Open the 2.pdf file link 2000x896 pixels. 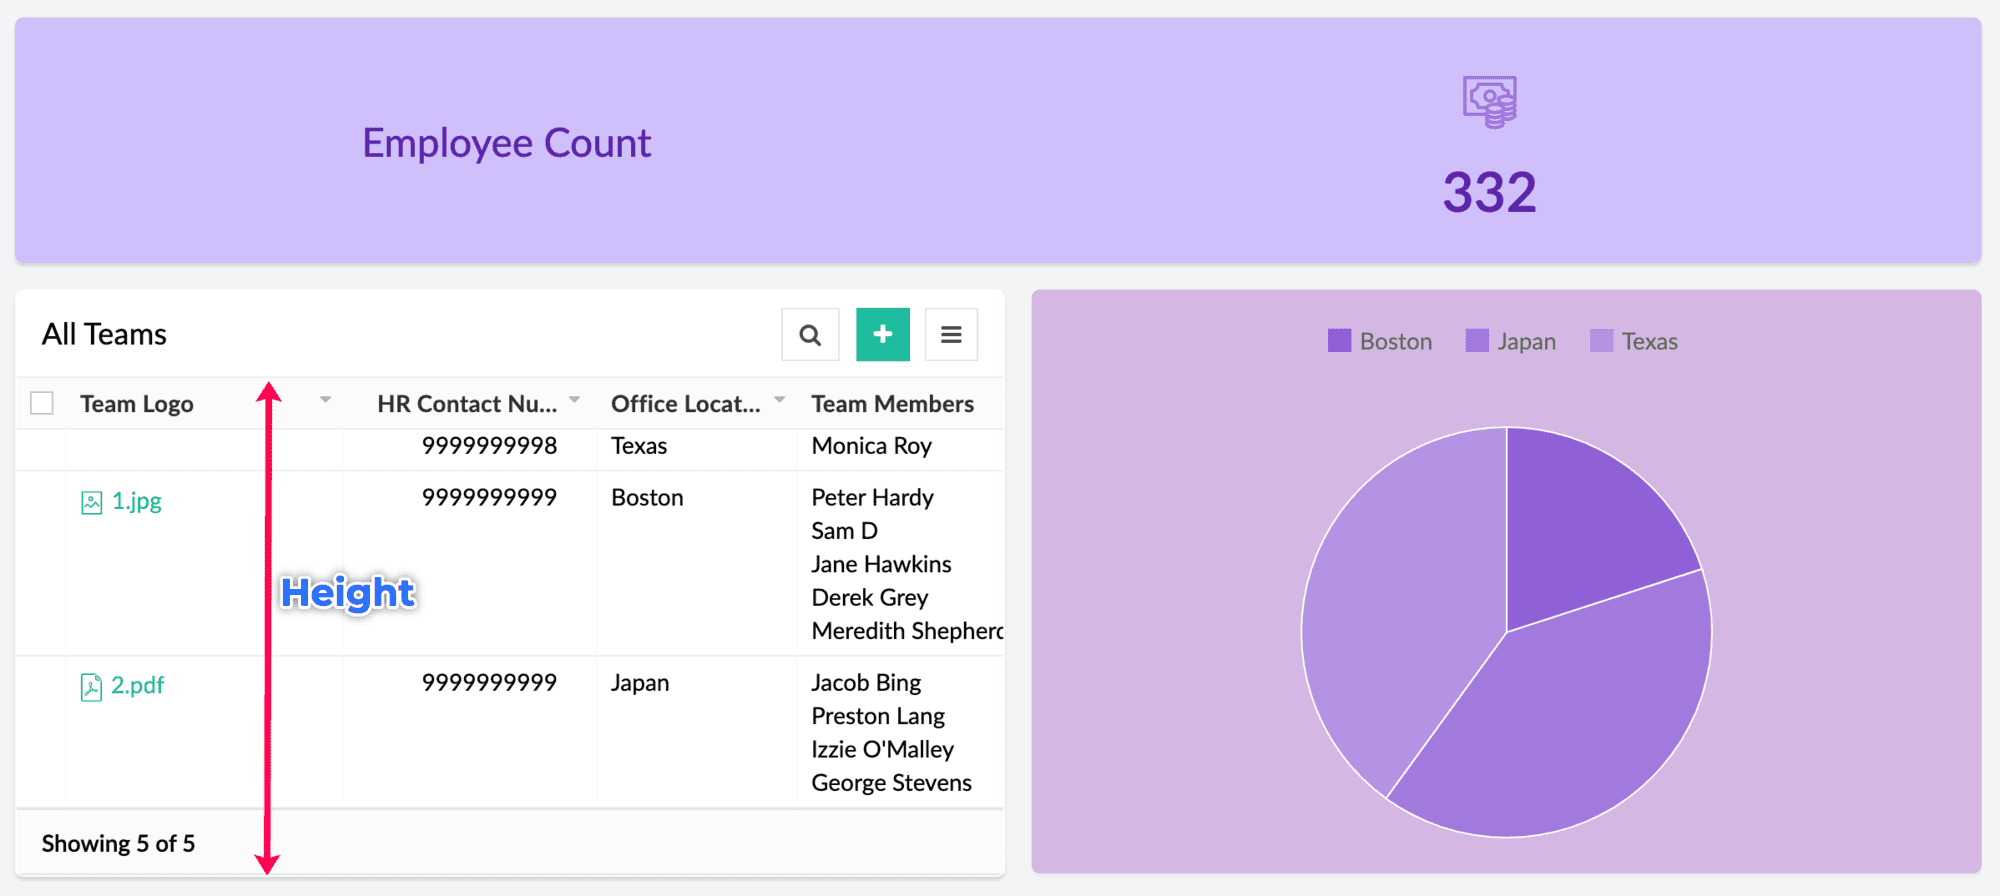pyautogui.click(x=138, y=686)
